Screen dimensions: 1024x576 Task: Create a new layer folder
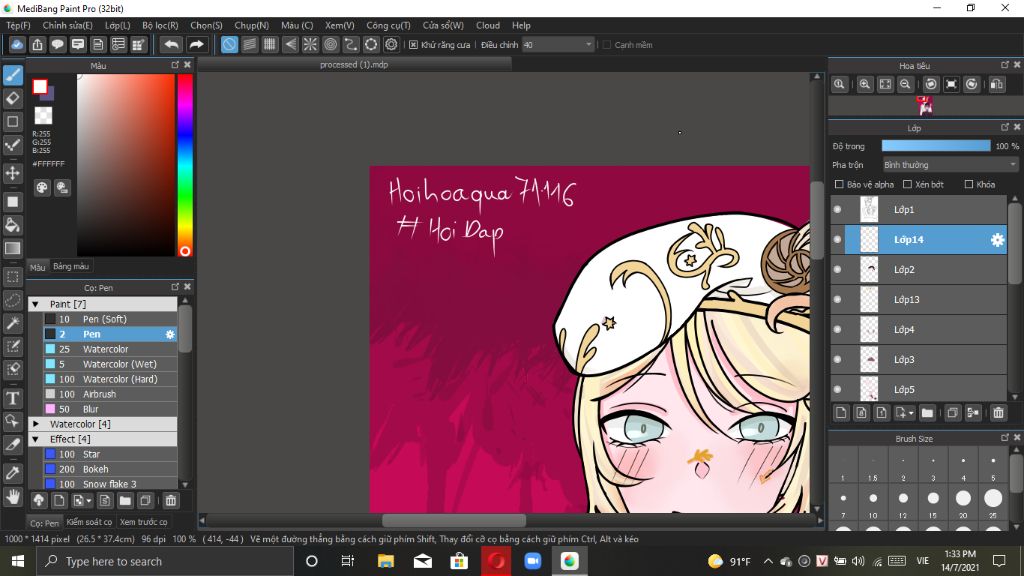pyautogui.click(x=927, y=413)
